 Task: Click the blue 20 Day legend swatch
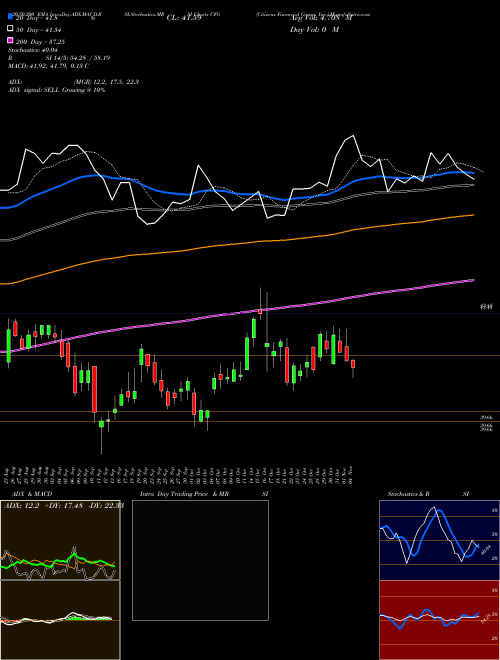10,17
